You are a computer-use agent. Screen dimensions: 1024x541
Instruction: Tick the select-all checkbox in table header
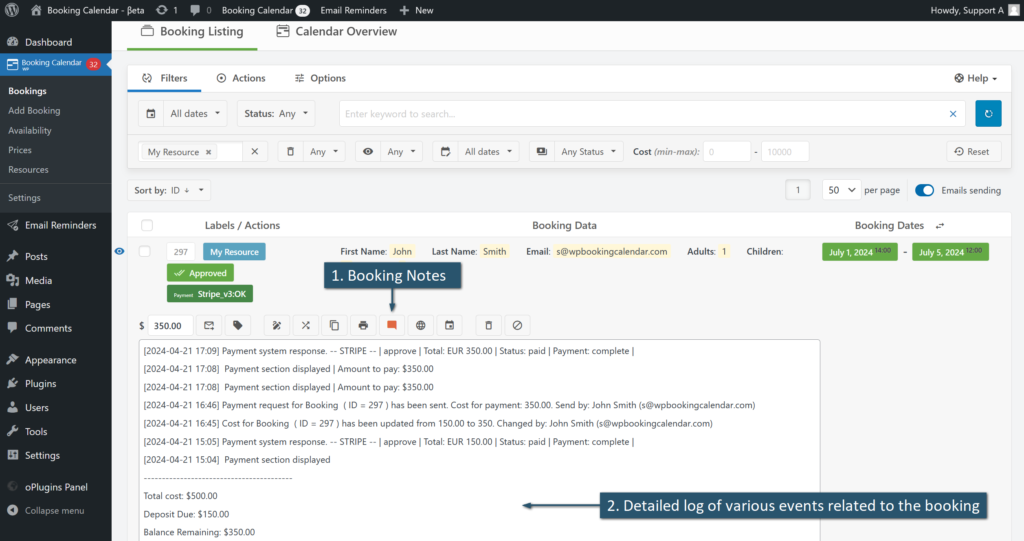click(x=147, y=226)
